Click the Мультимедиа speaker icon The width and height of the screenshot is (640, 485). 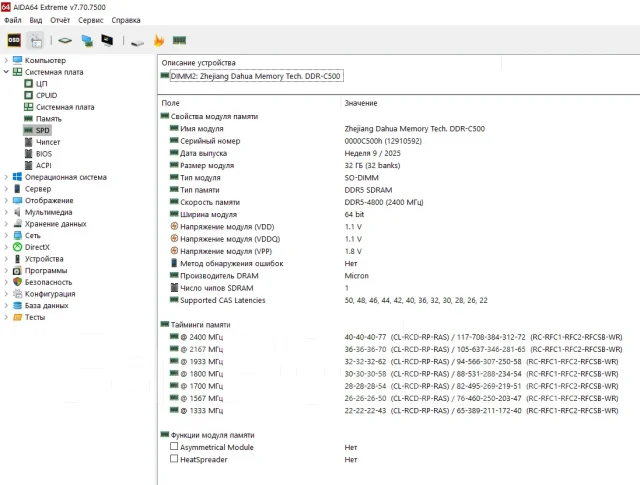17,212
